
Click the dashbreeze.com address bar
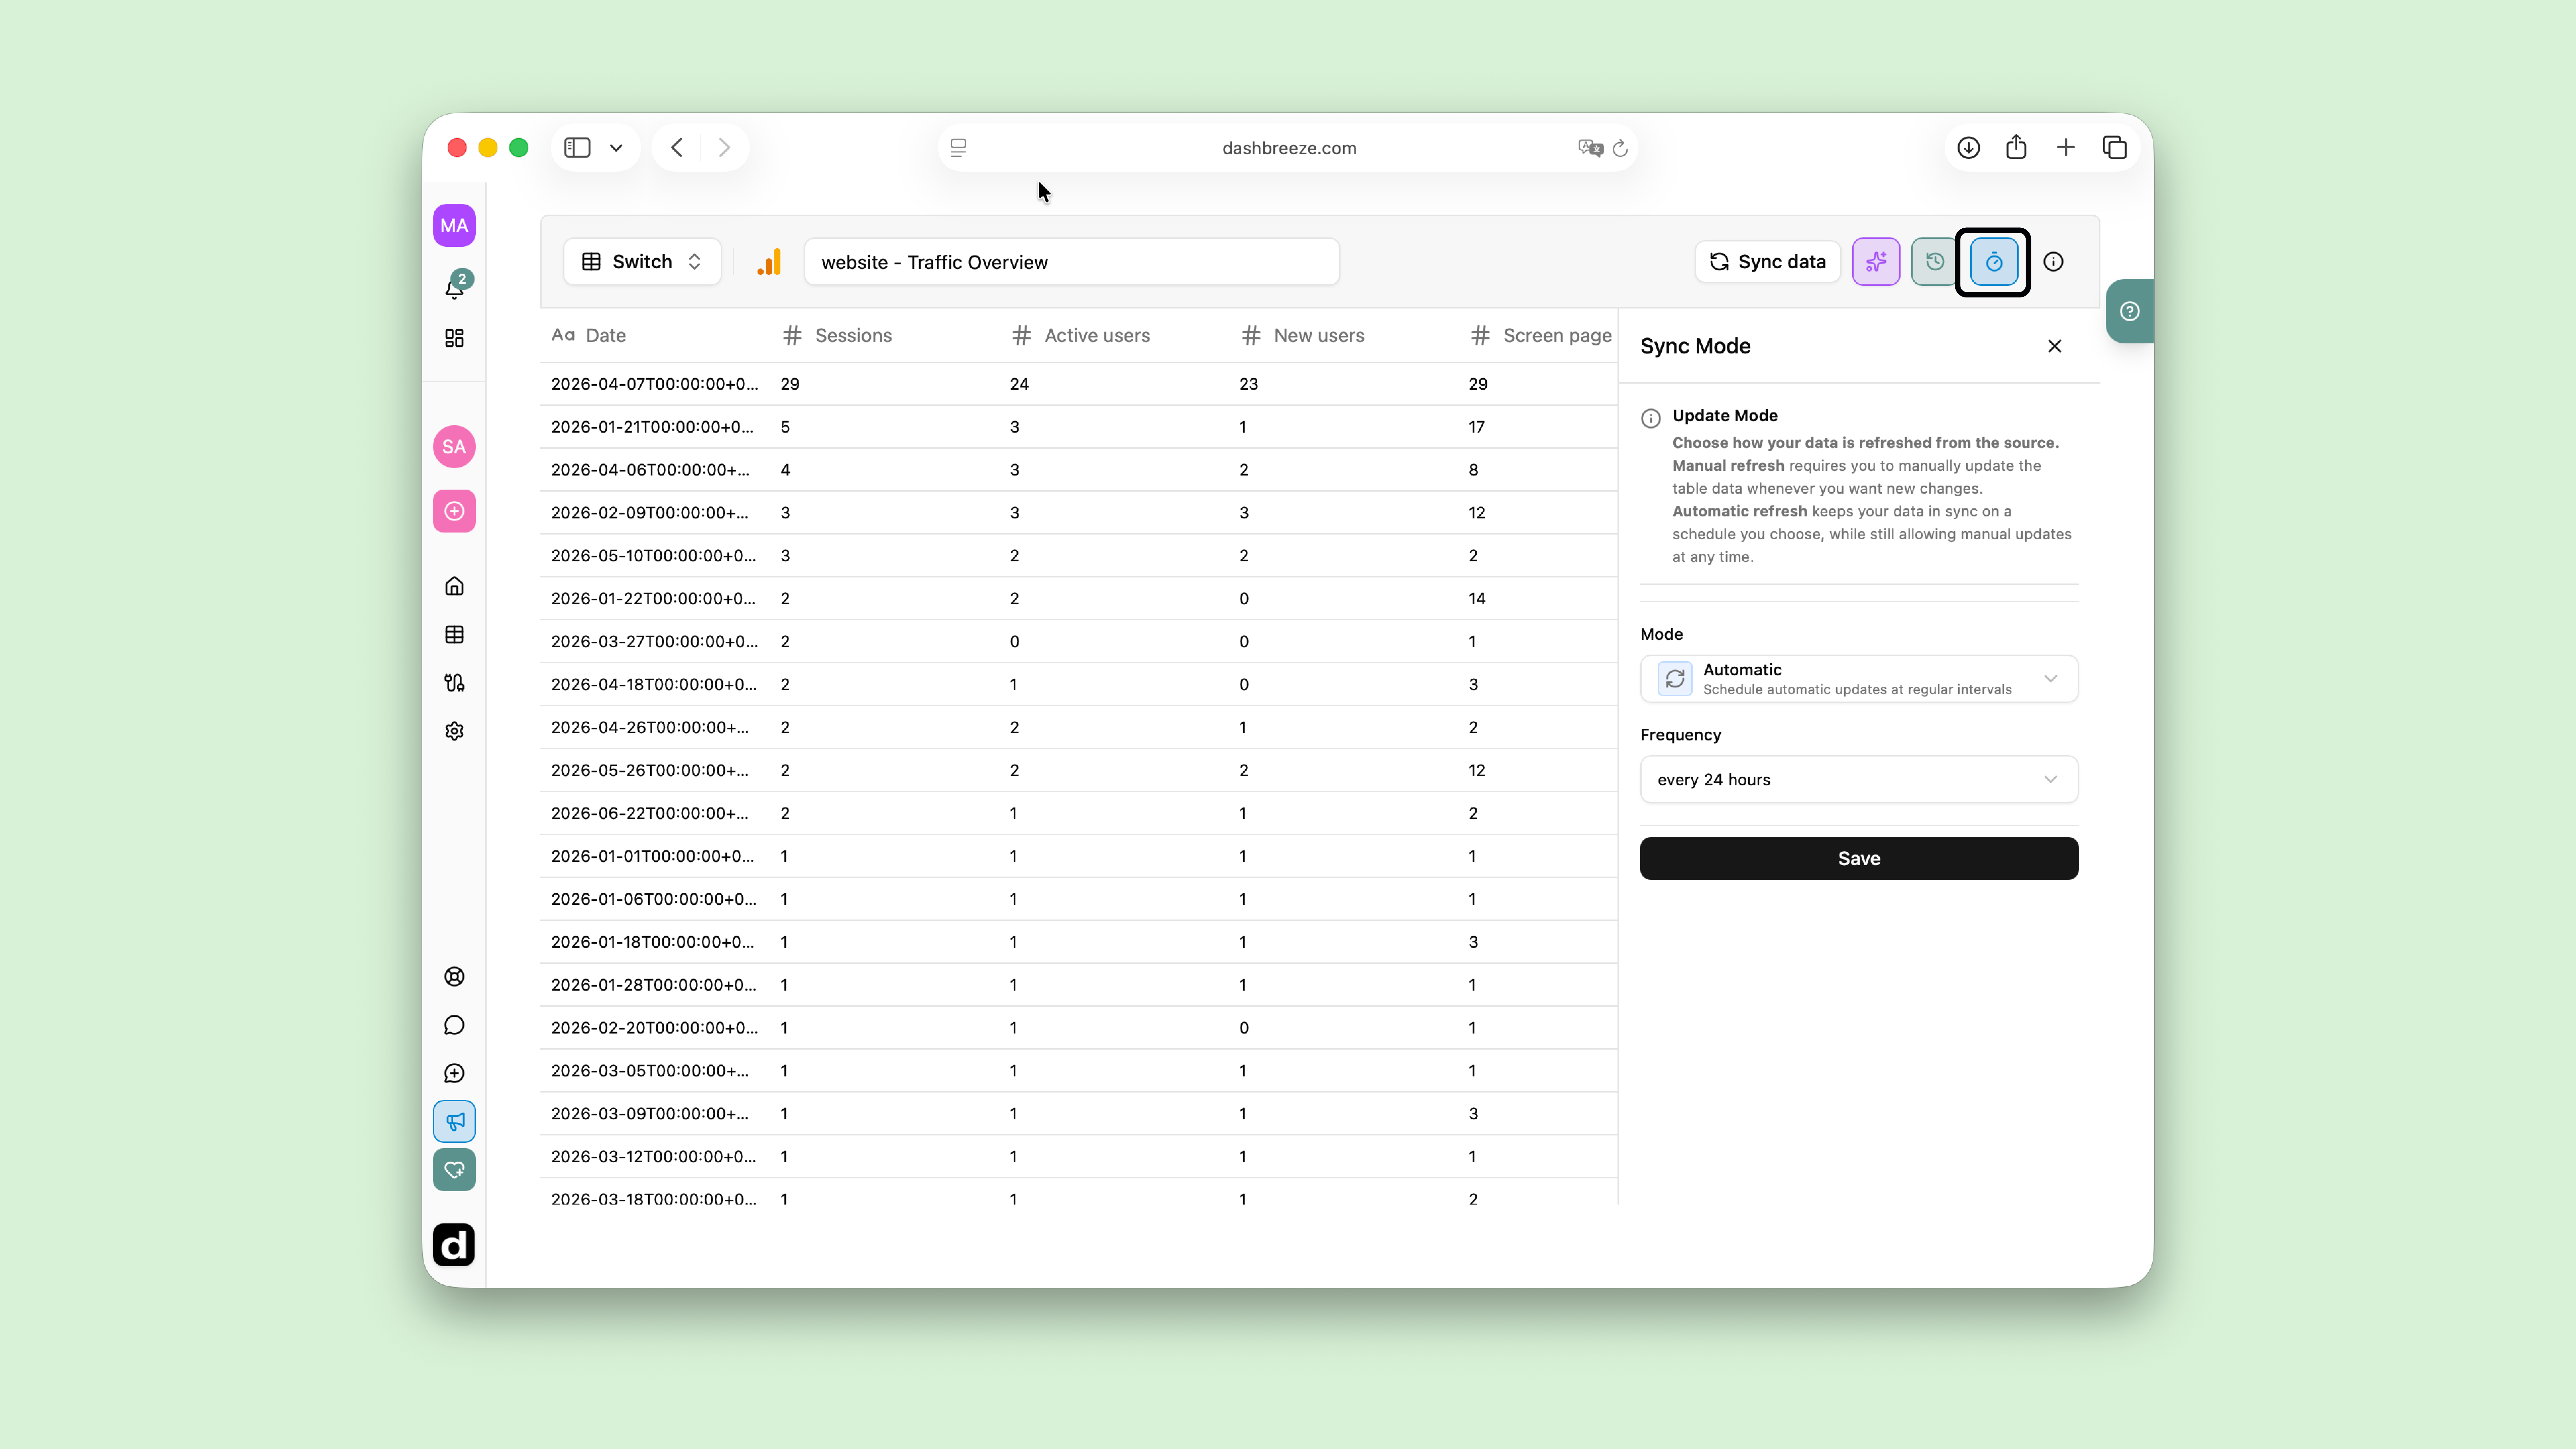(x=1288, y=148)
